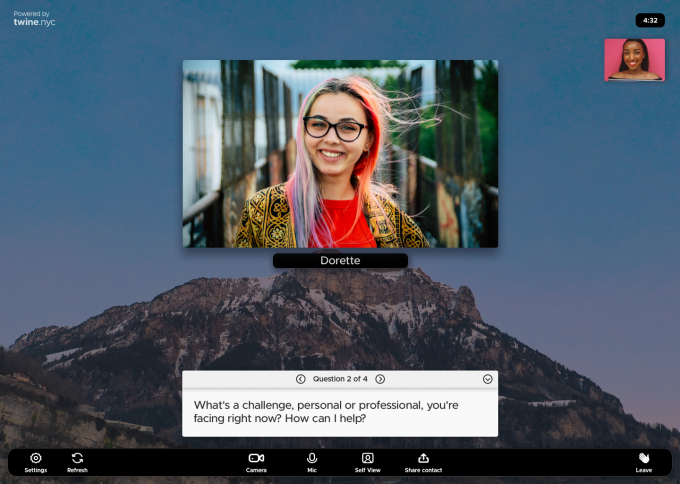
Task: Click the Question 2 of 4 label
Action: [x=340, y=379]
